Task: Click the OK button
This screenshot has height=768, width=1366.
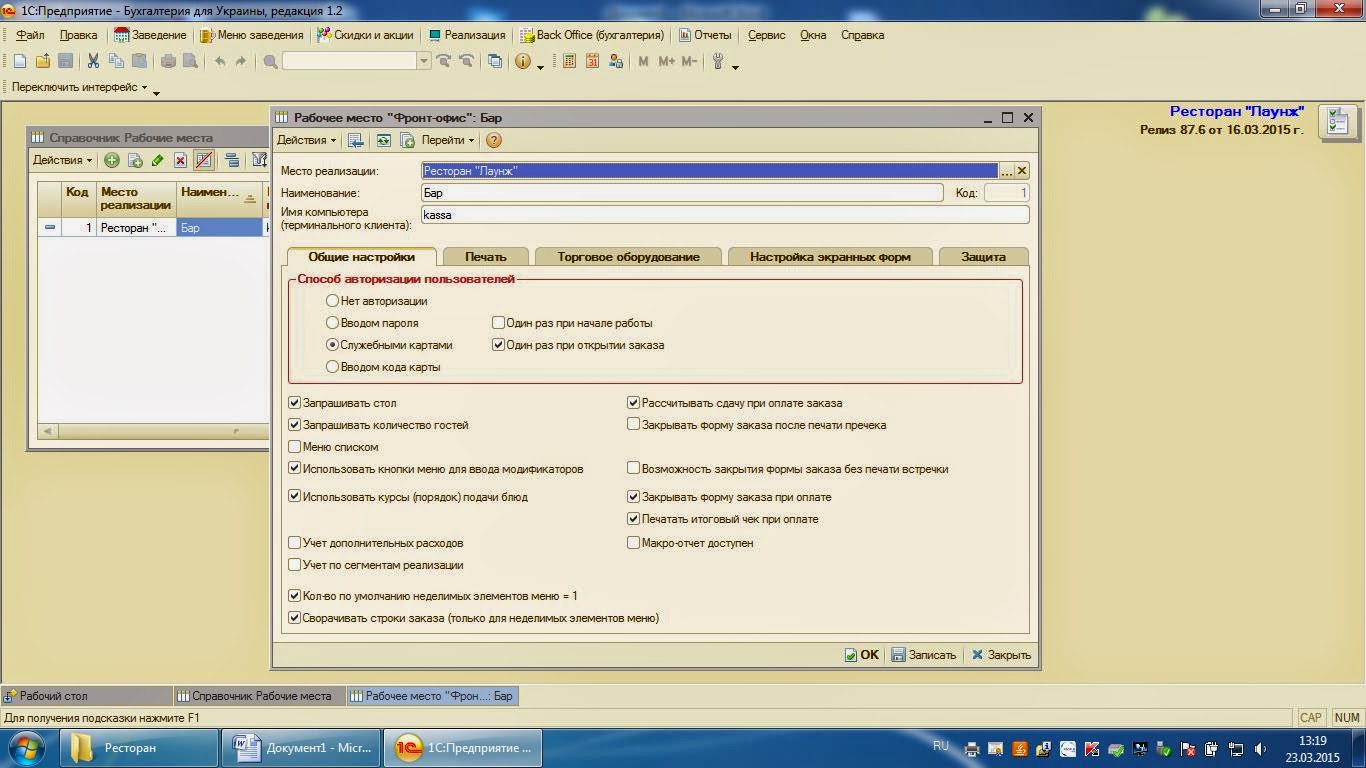Action: point(861,655)
